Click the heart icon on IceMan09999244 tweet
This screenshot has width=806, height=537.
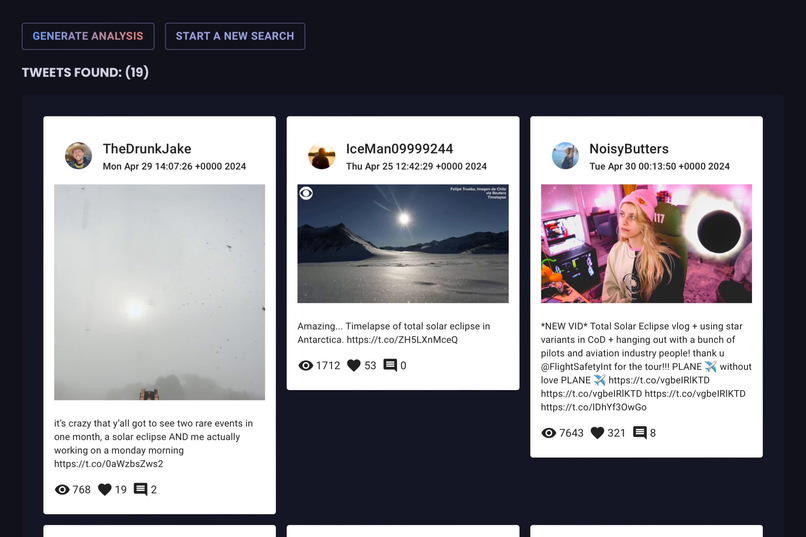[354, 365]
